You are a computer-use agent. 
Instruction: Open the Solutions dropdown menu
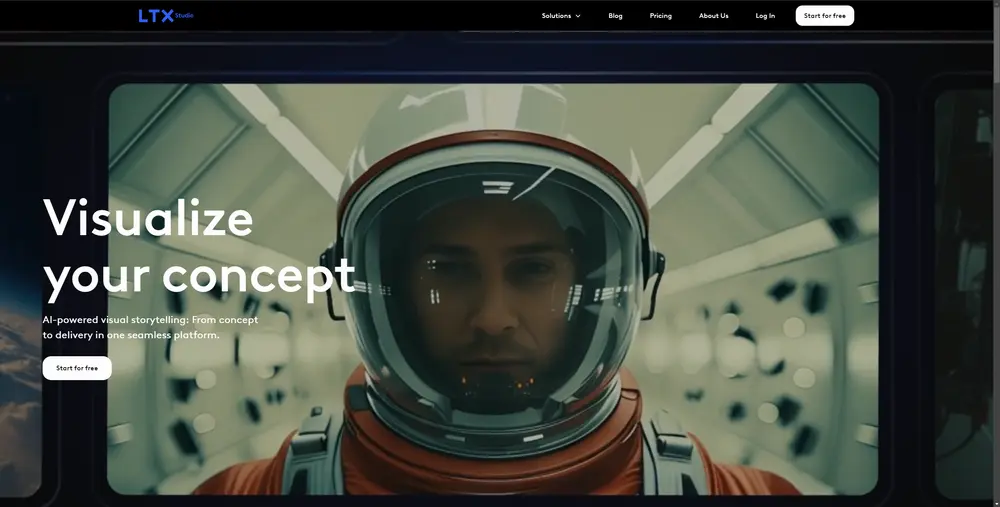pyautogui.click(x=557, y=16)
